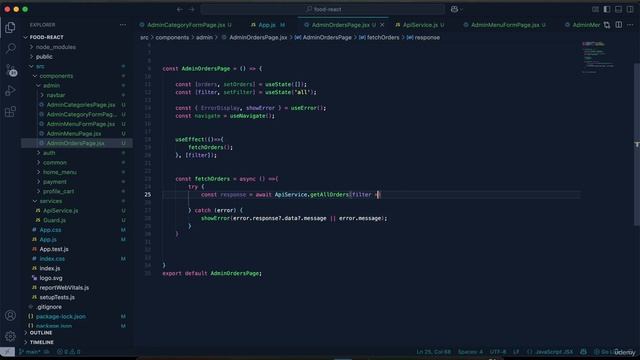This screenshot has width=640, height=360.
Task: Go back with the navigation arrow
Action: coord(180,9)
